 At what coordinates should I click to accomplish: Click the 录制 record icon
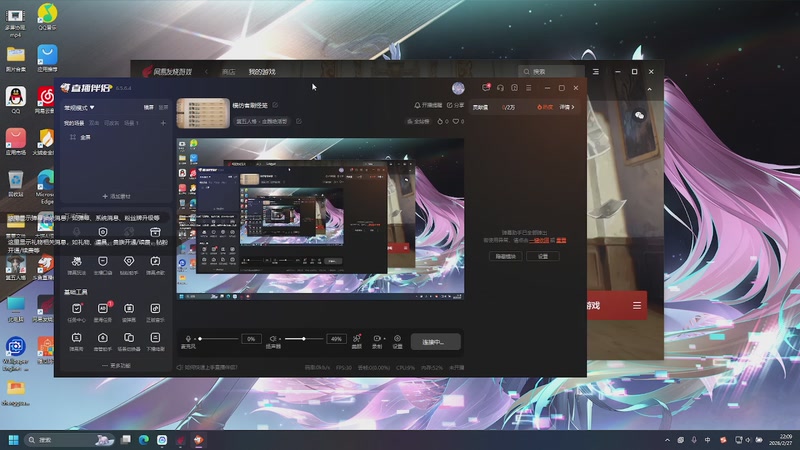(x=377, y=339)
